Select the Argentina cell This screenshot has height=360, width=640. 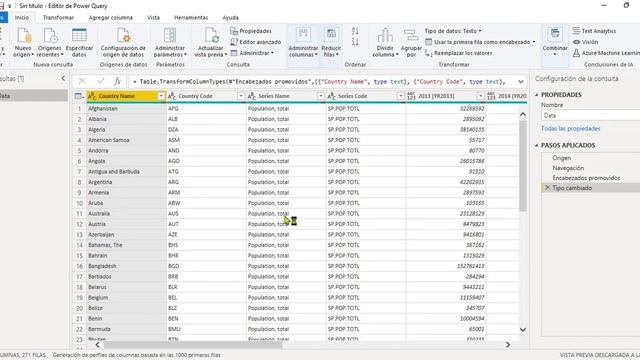(126, 182)
